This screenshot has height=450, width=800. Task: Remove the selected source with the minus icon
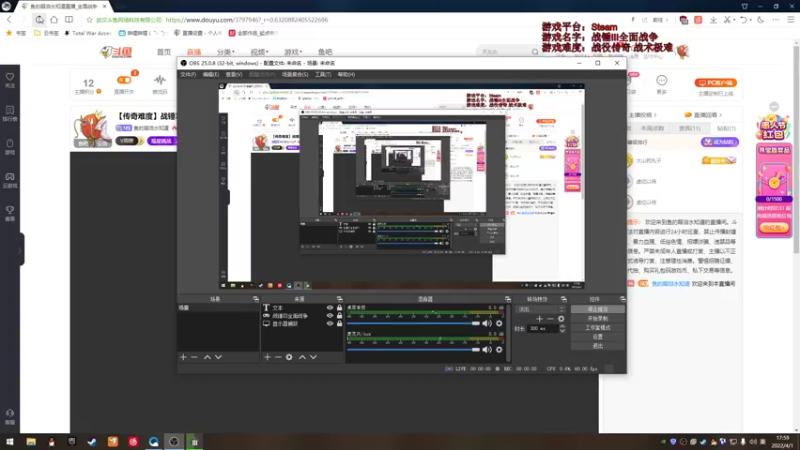tap(278, 357)
